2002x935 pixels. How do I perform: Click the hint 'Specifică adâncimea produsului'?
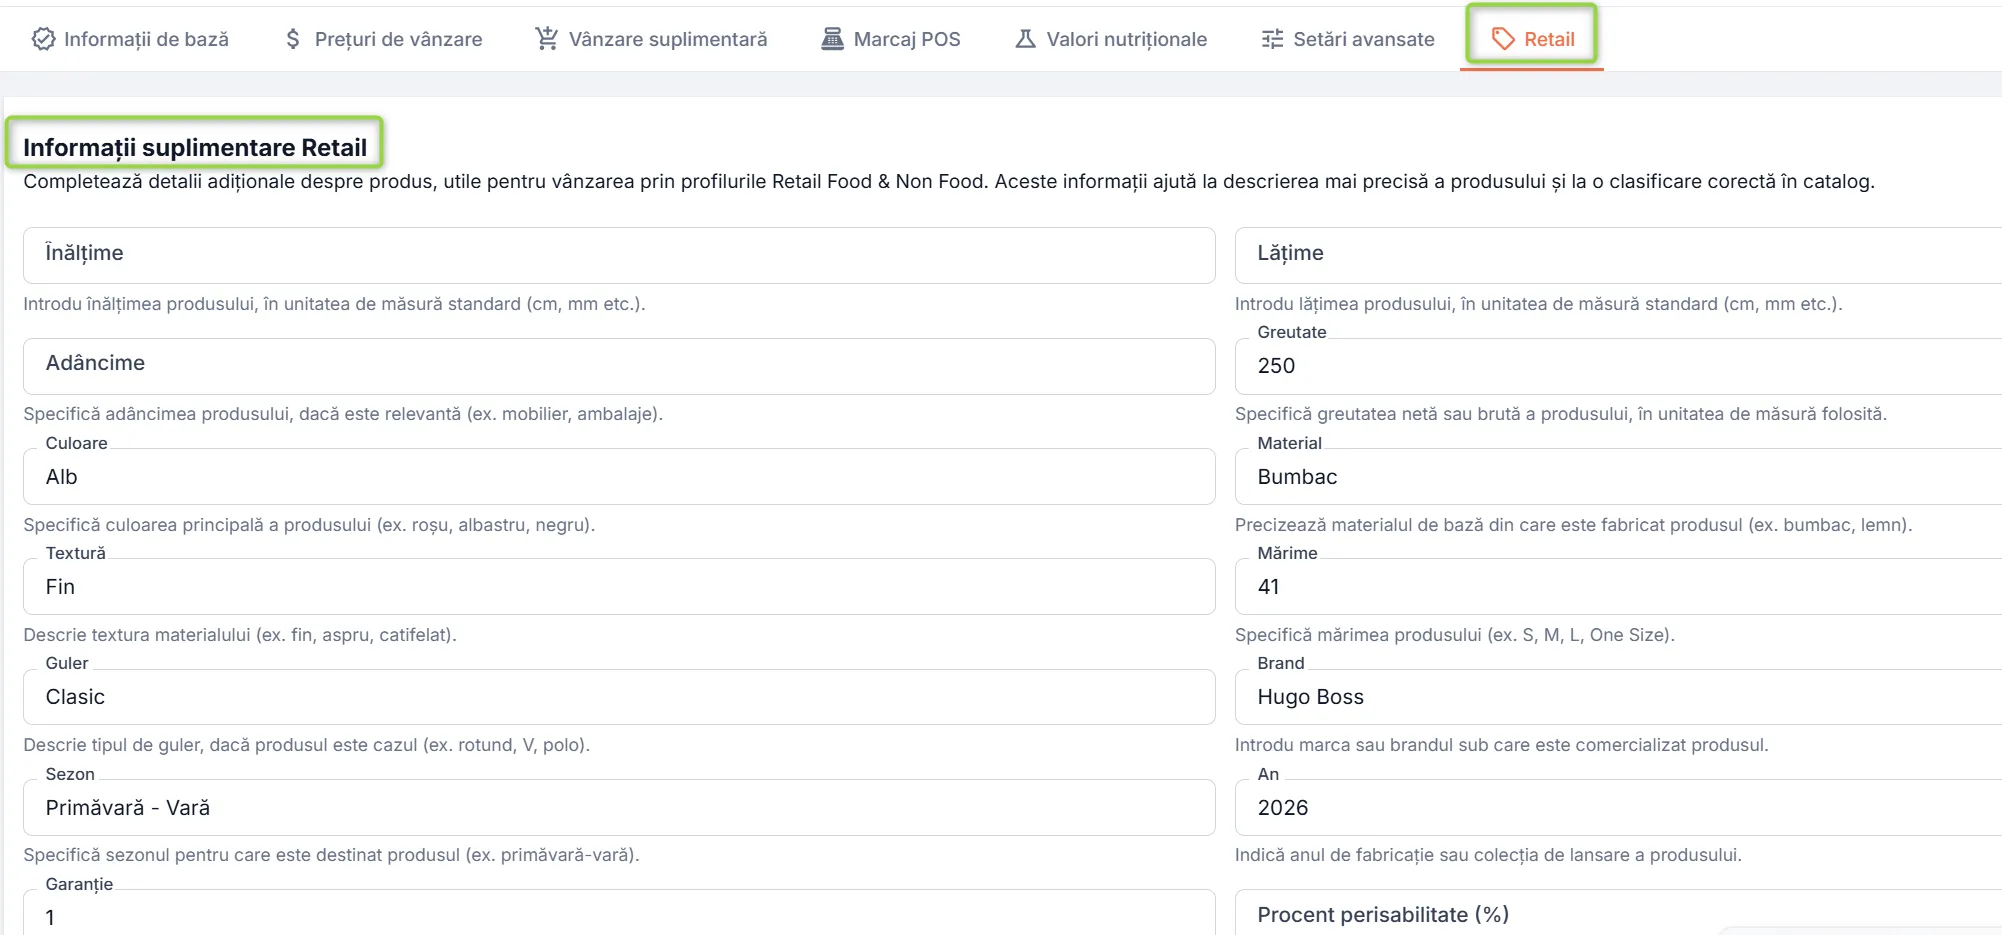coord(343,414)
